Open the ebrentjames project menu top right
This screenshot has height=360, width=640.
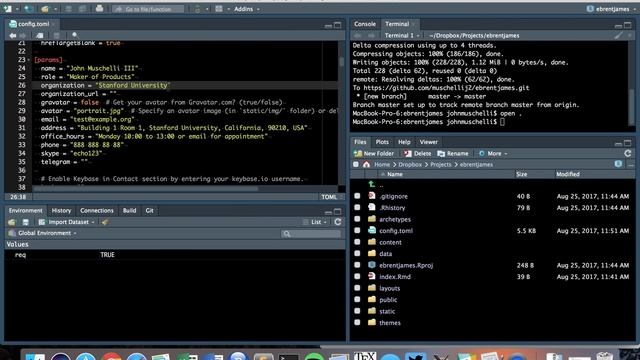click(610, 9)
